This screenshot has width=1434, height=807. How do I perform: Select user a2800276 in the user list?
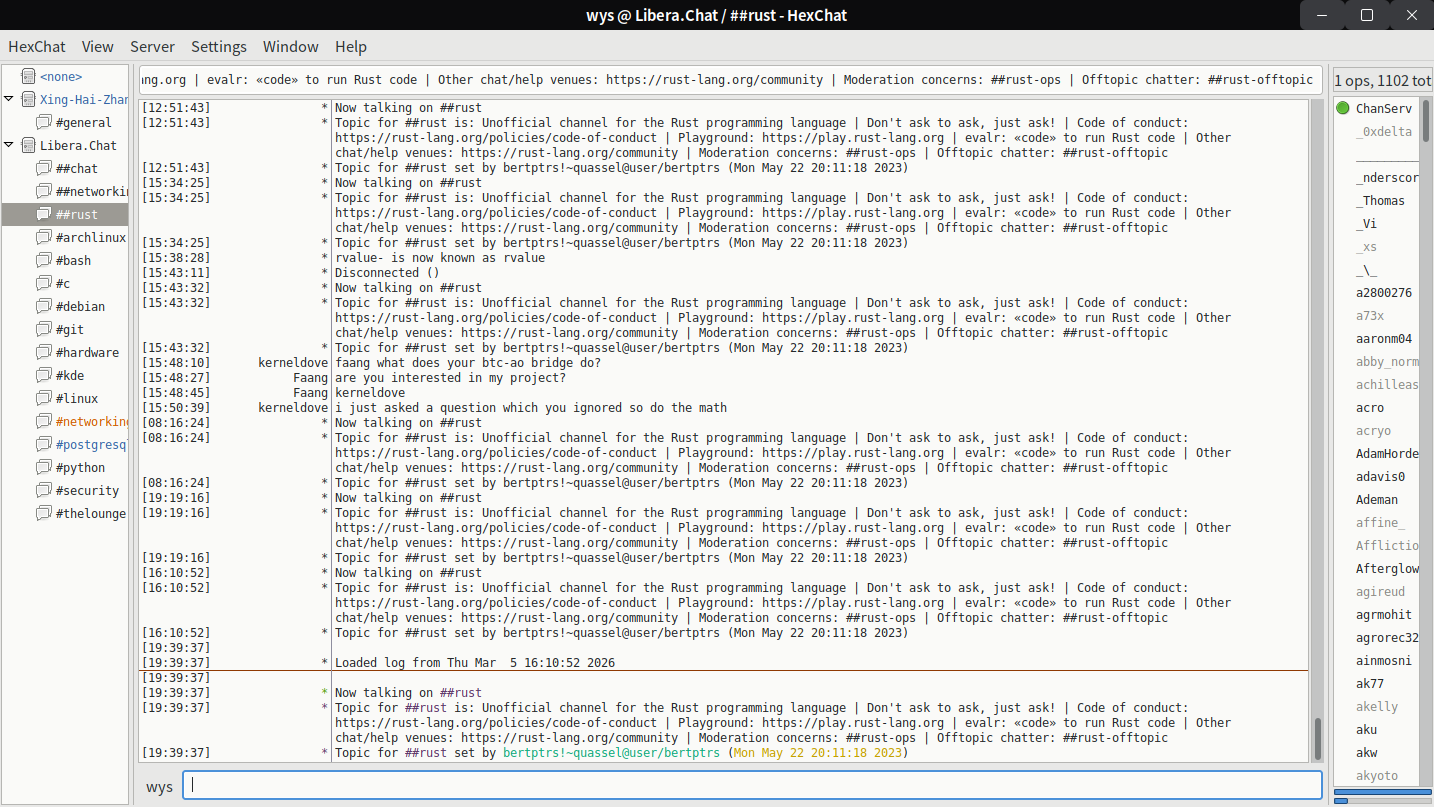1384,292
